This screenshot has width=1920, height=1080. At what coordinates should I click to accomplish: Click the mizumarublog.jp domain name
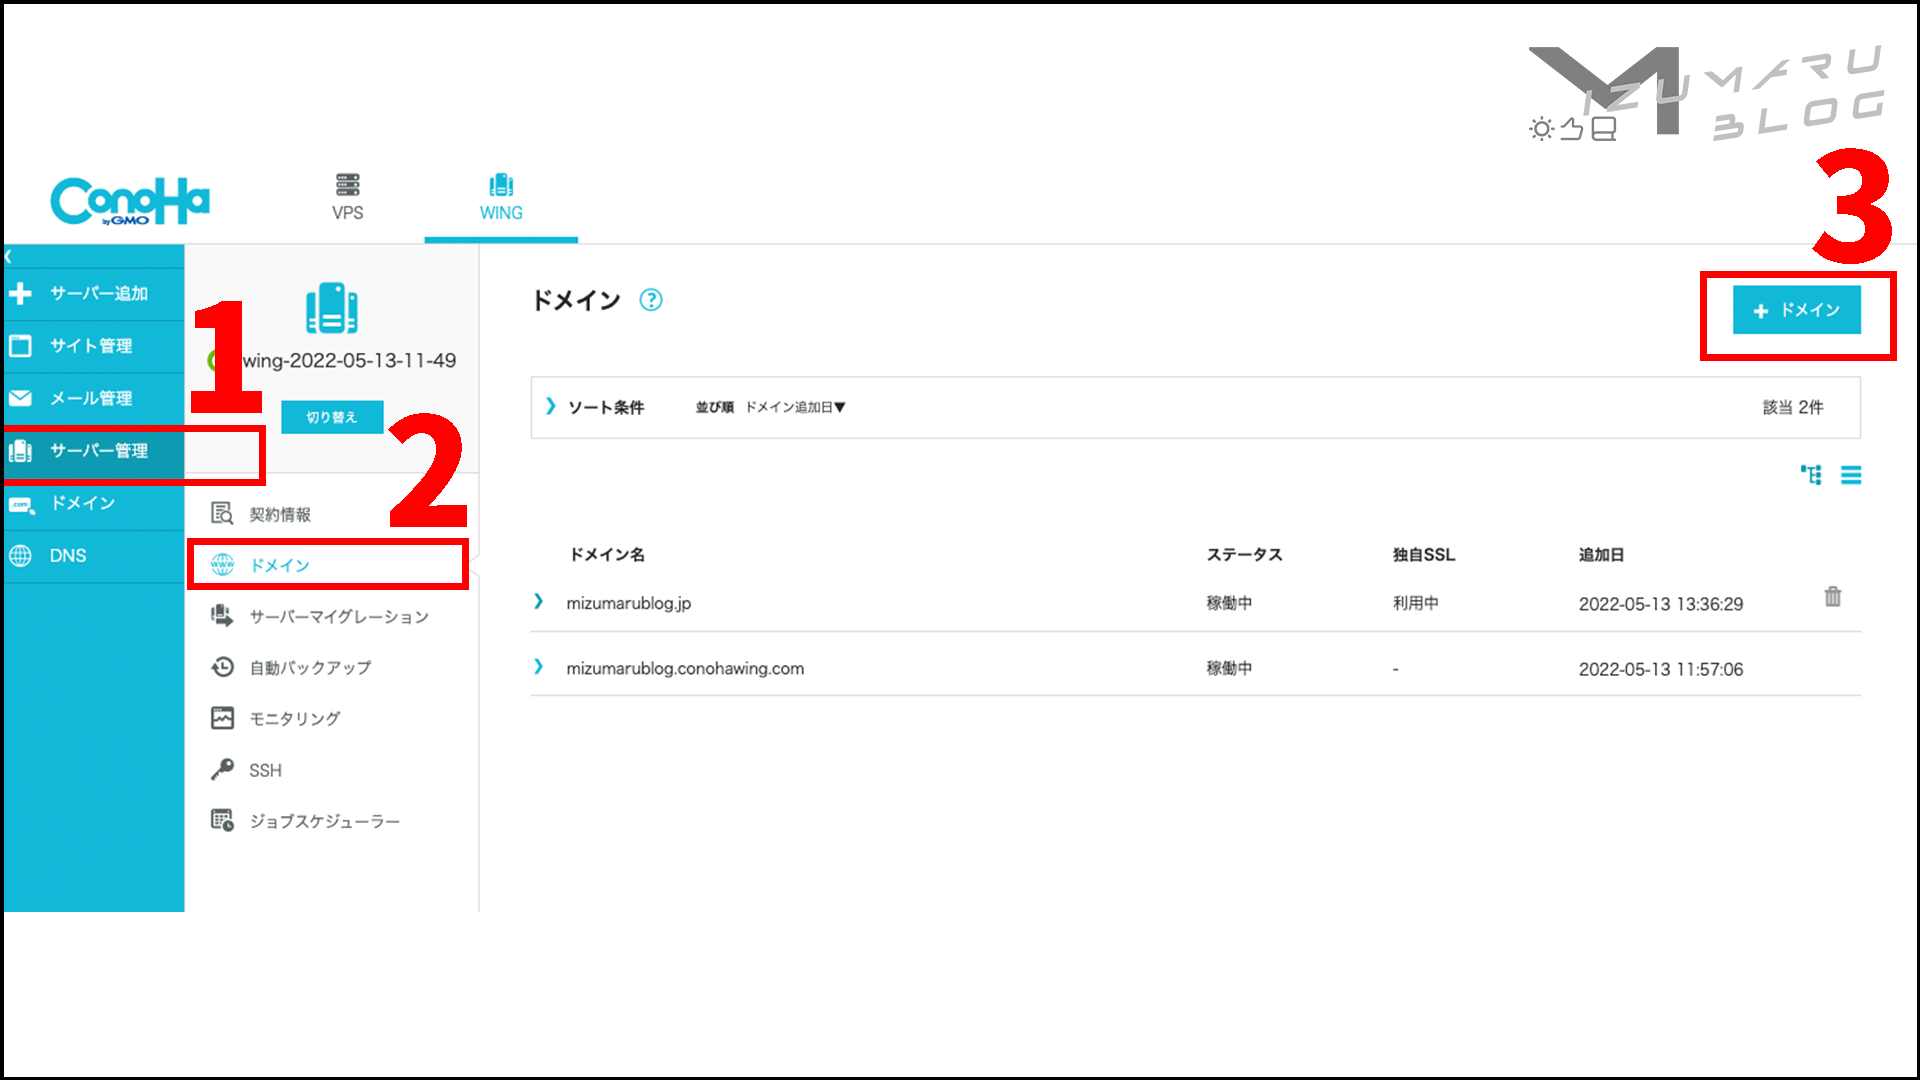[x=628, y=603]
